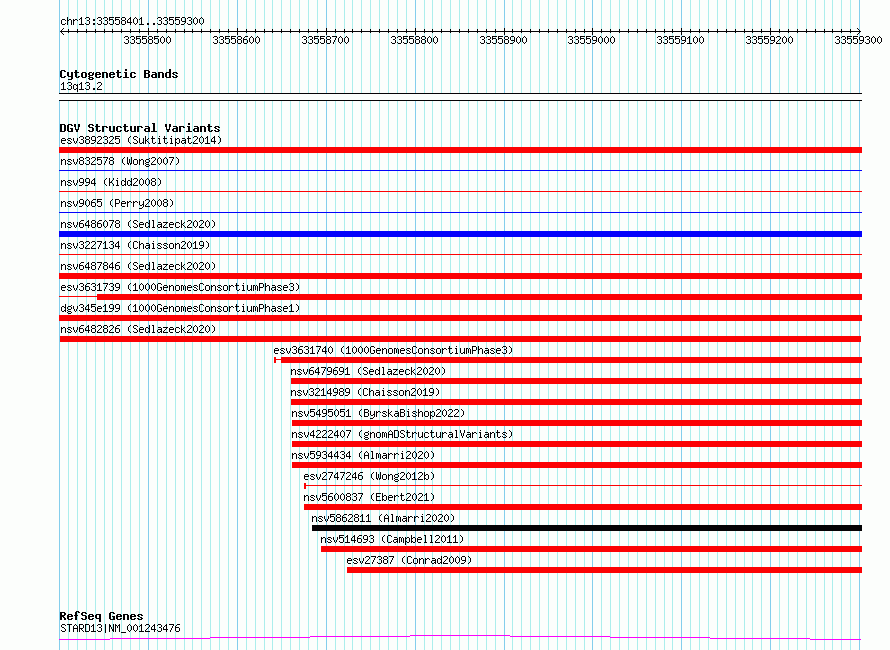Open the nsv6479691 (Sedlazeck2020) label
The height and width of the screenshot is (650, 890).
[368, 371]
